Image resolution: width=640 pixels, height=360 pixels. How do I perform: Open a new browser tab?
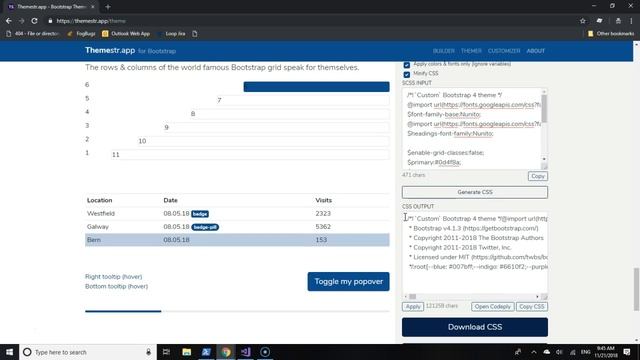108,7
